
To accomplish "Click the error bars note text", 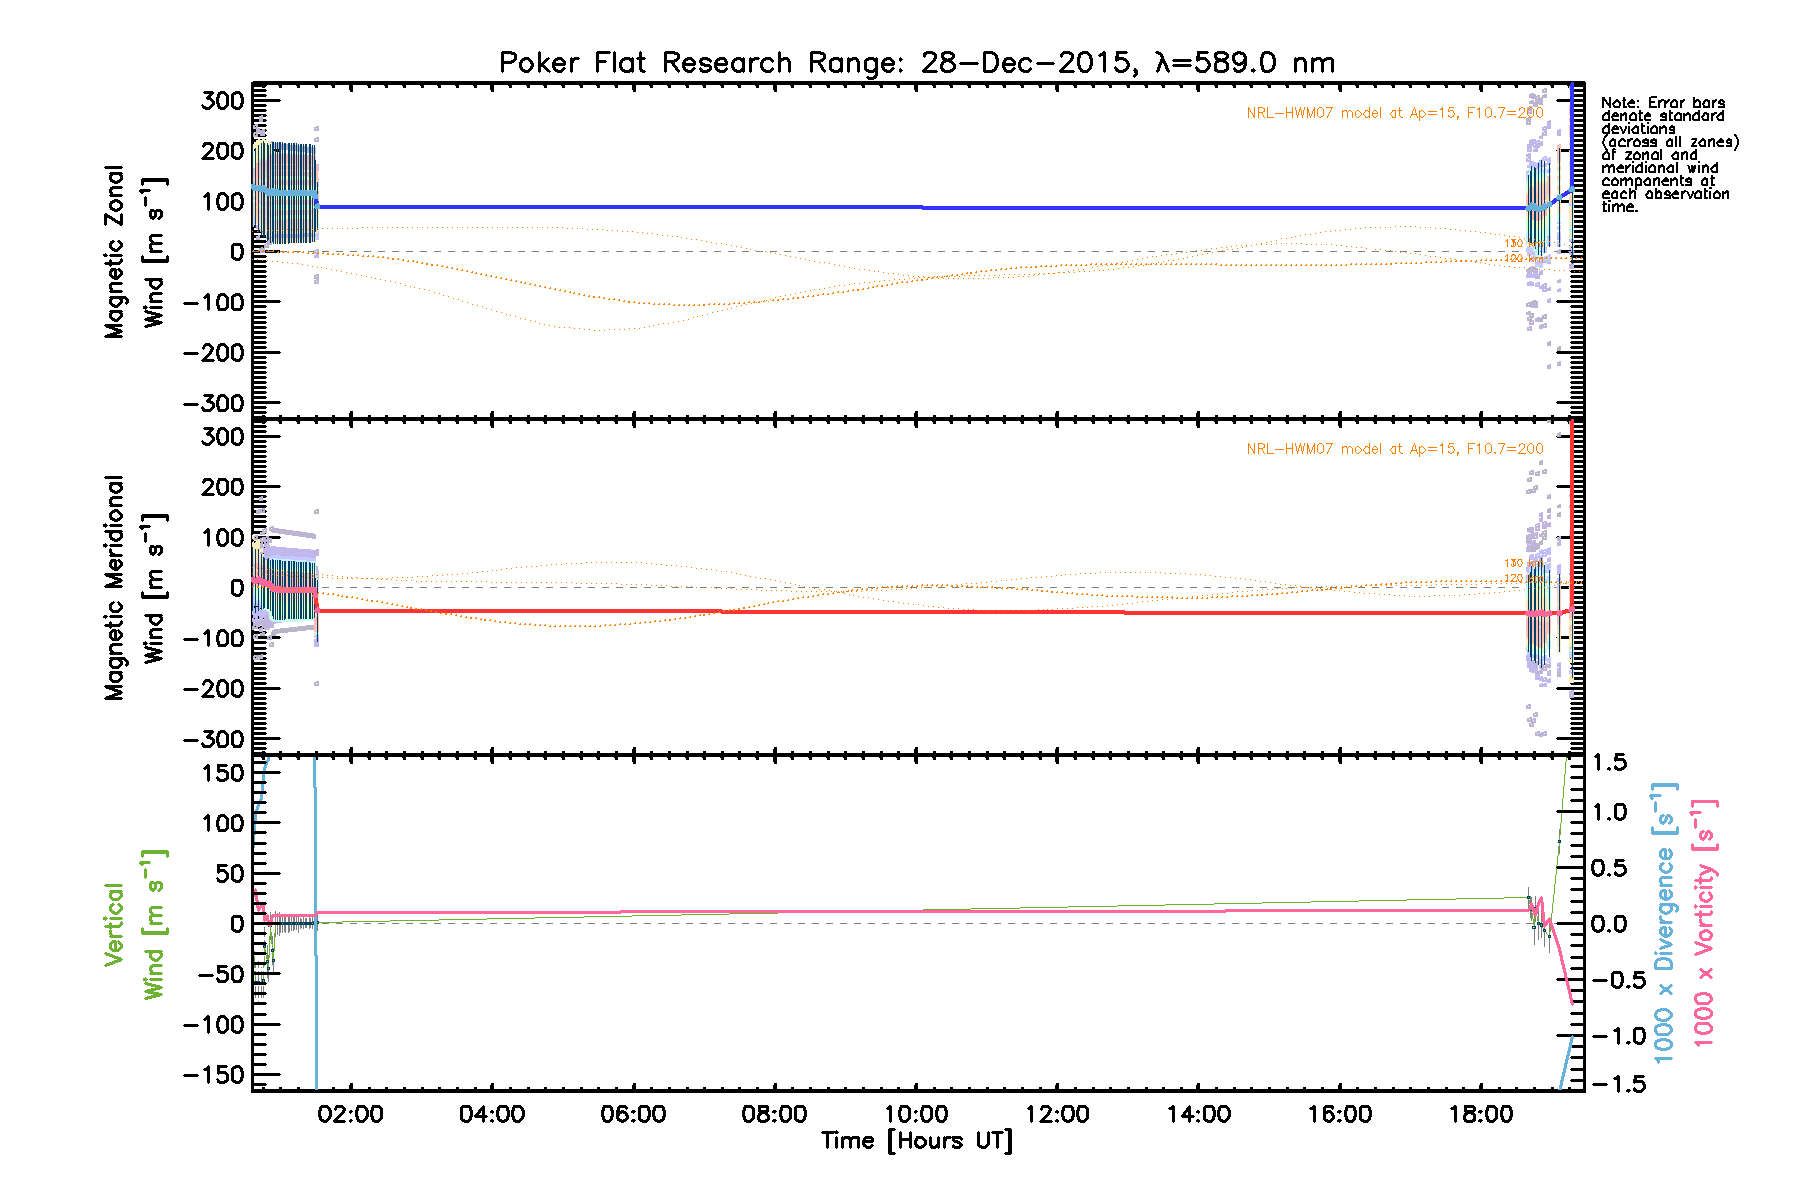I will click(x=1668, y=155).
